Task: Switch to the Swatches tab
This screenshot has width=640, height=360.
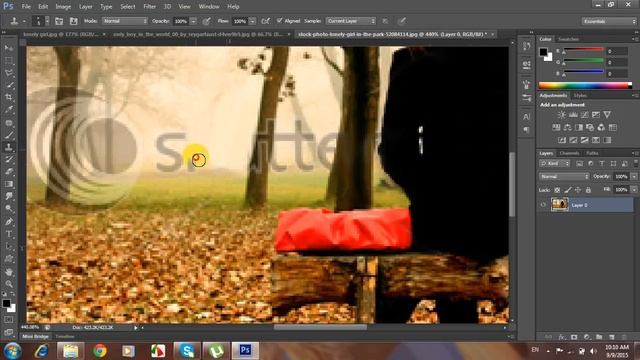Action: point(569,39)
